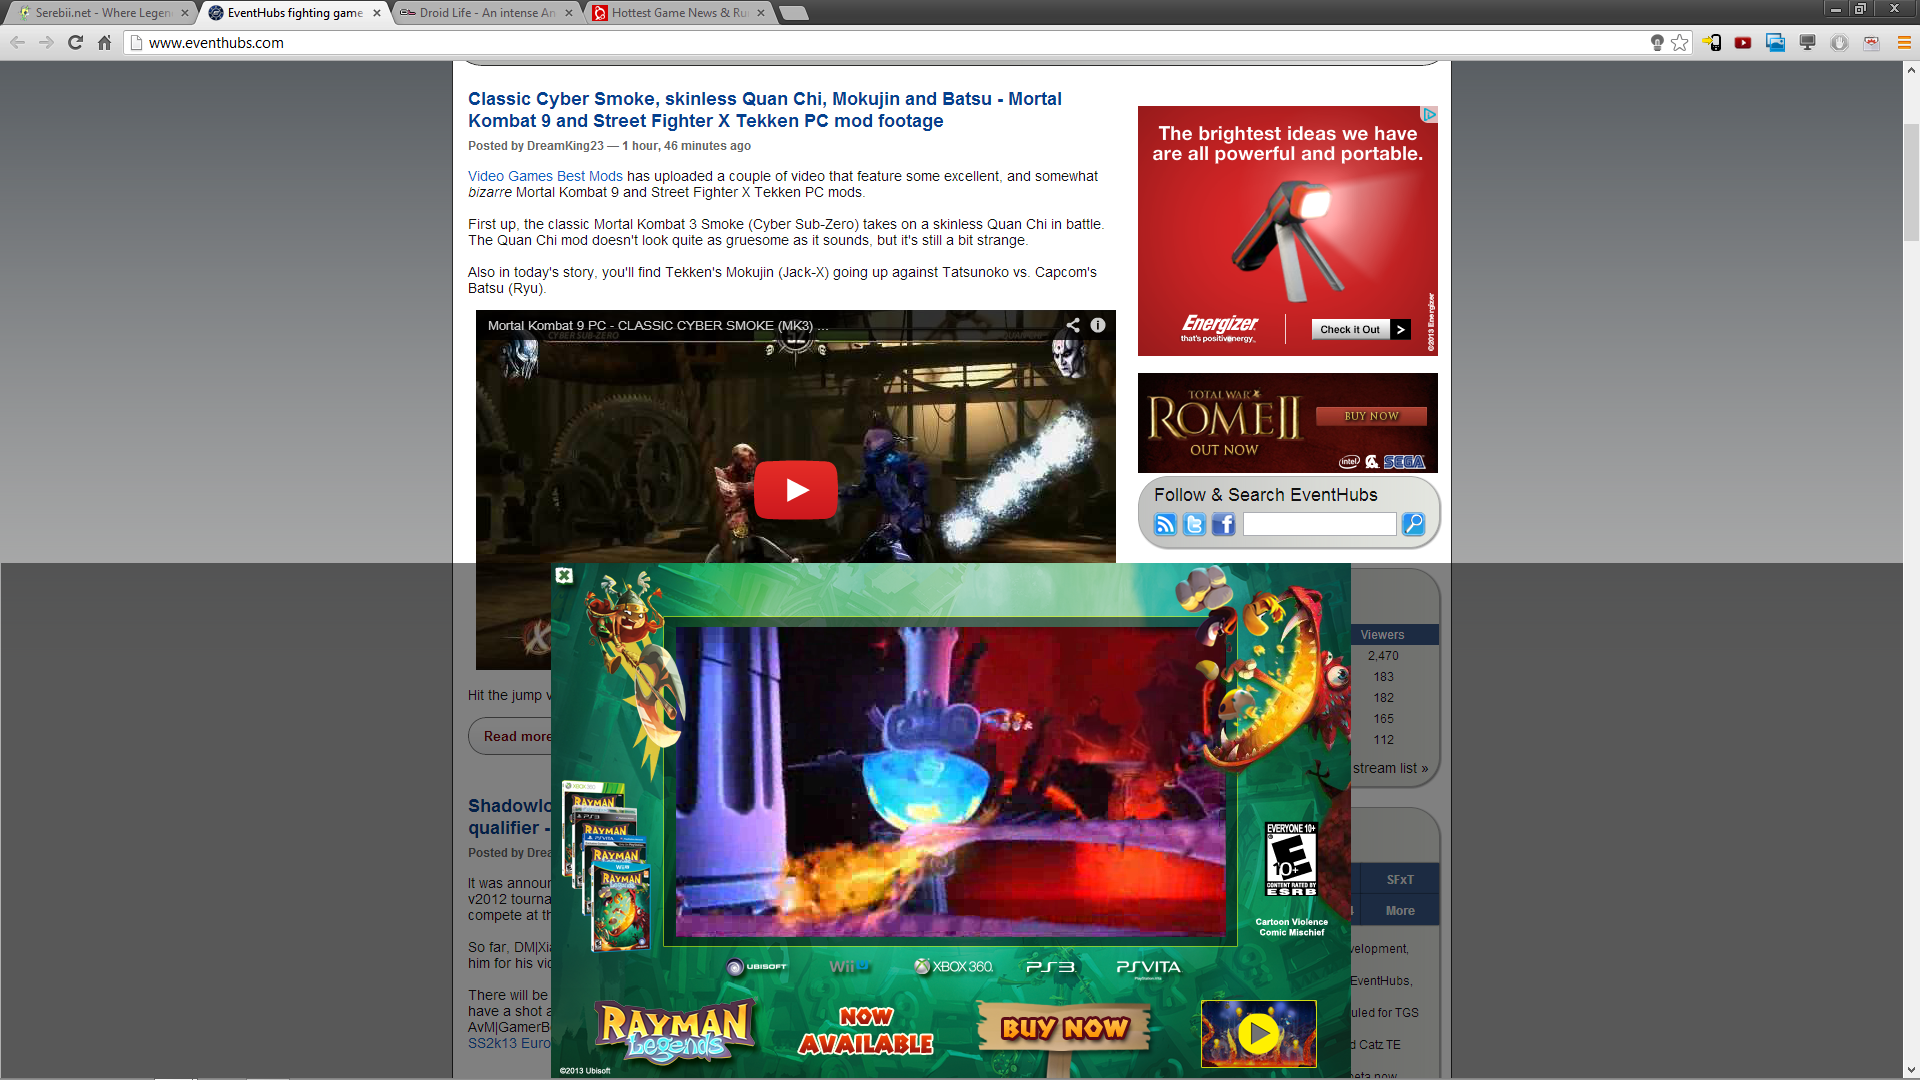This screenshot has height=1080, width=1920.
Task: Click the Viewers column header
Action: (1382, 635)
